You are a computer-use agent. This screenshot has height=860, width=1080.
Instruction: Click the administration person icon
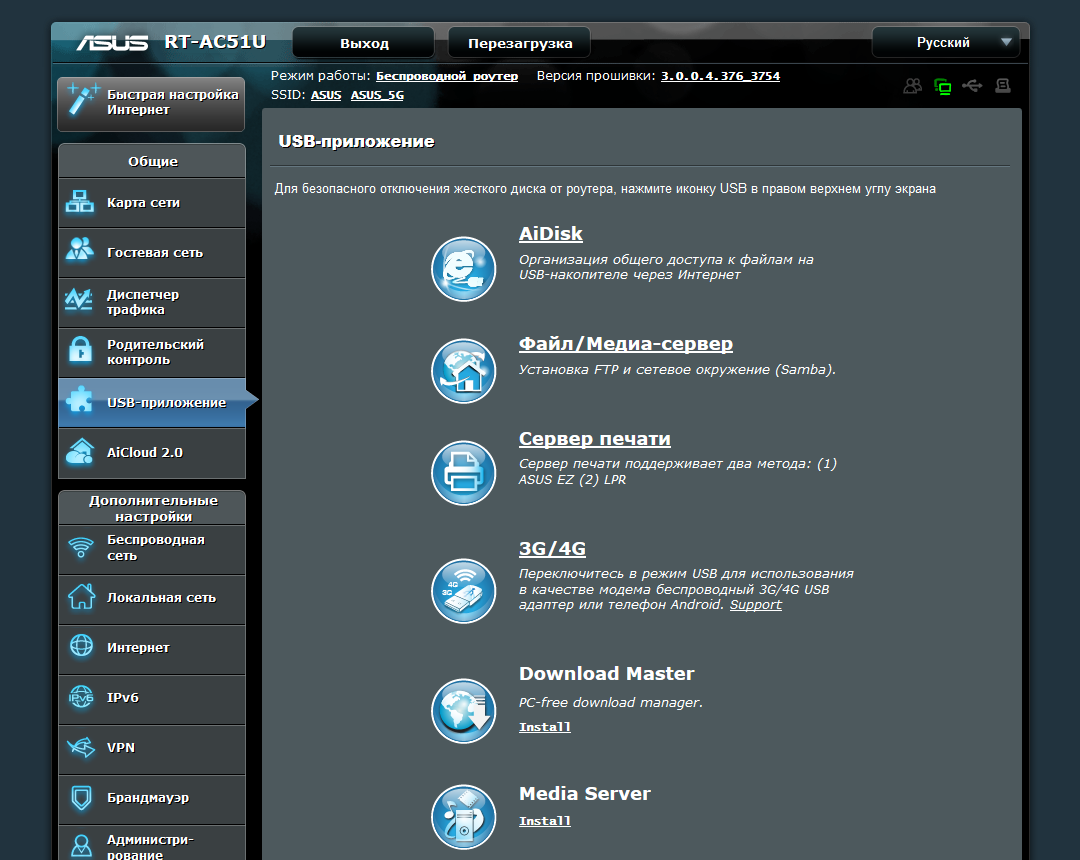coord(81,845)
